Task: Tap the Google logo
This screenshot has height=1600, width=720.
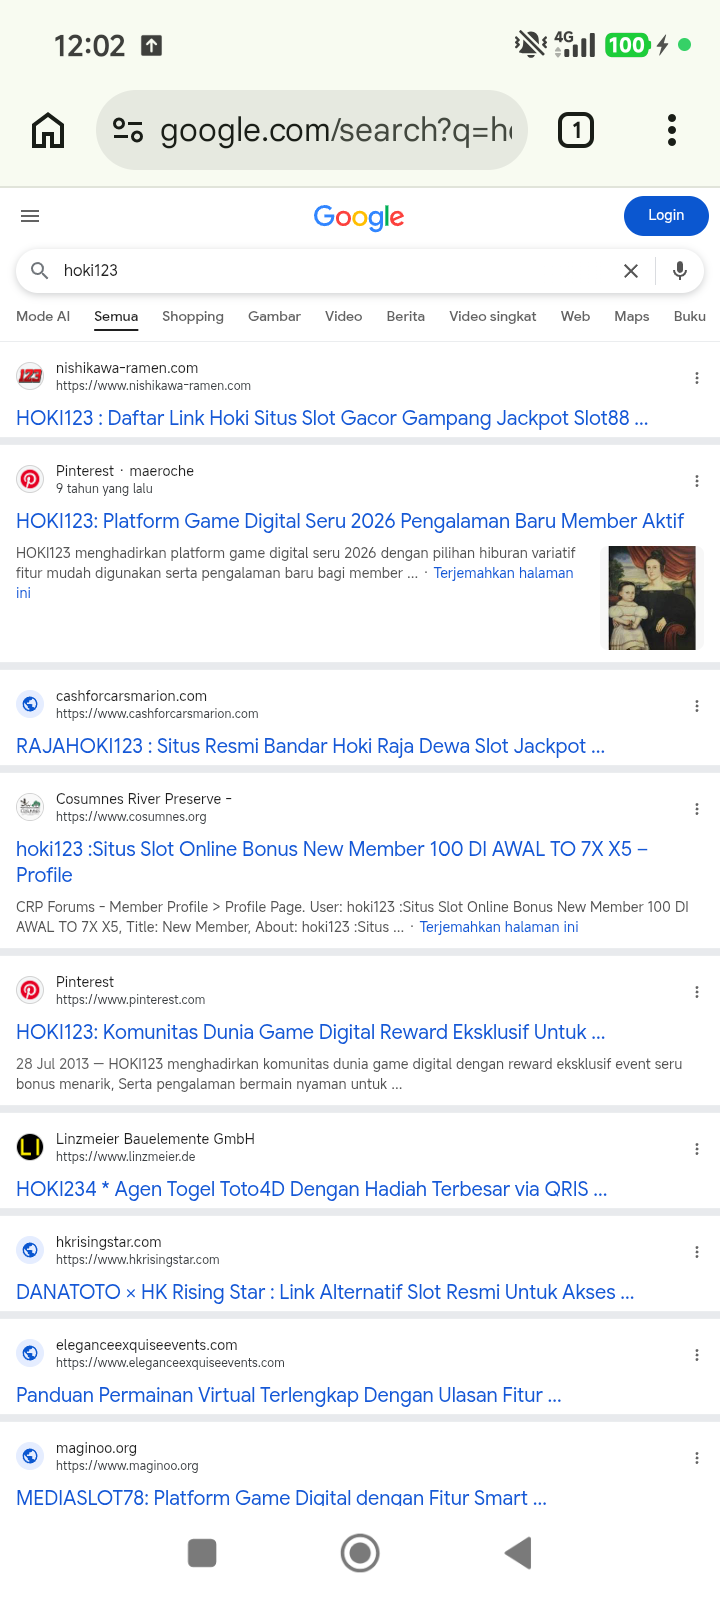Action: point(359,217)
